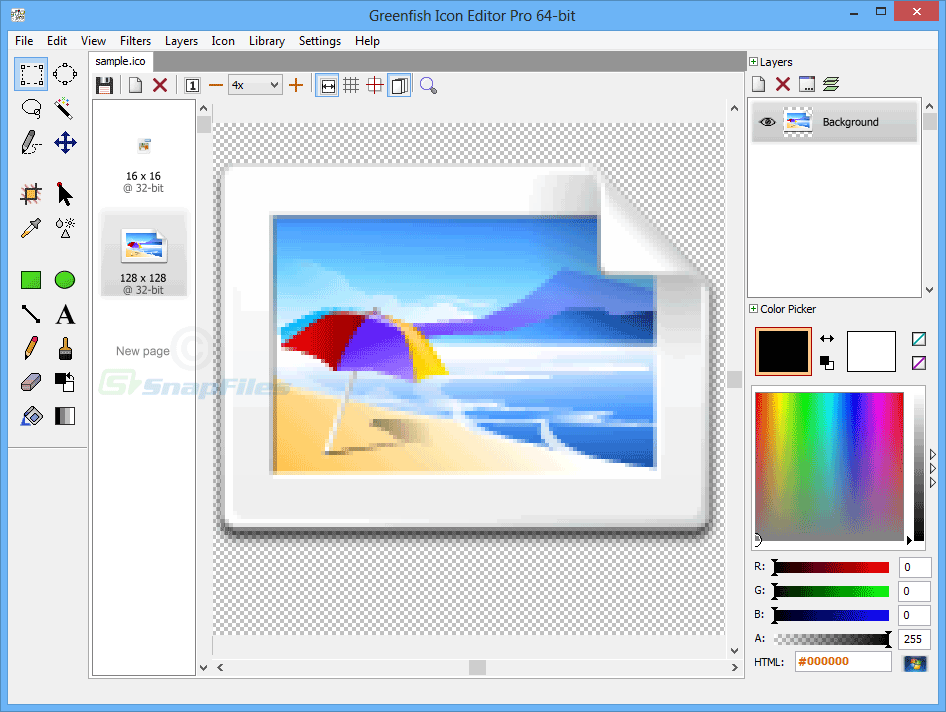
Task: Create a new layer in Layers panel
Action: pyautogui.click(x=758, y=84)
